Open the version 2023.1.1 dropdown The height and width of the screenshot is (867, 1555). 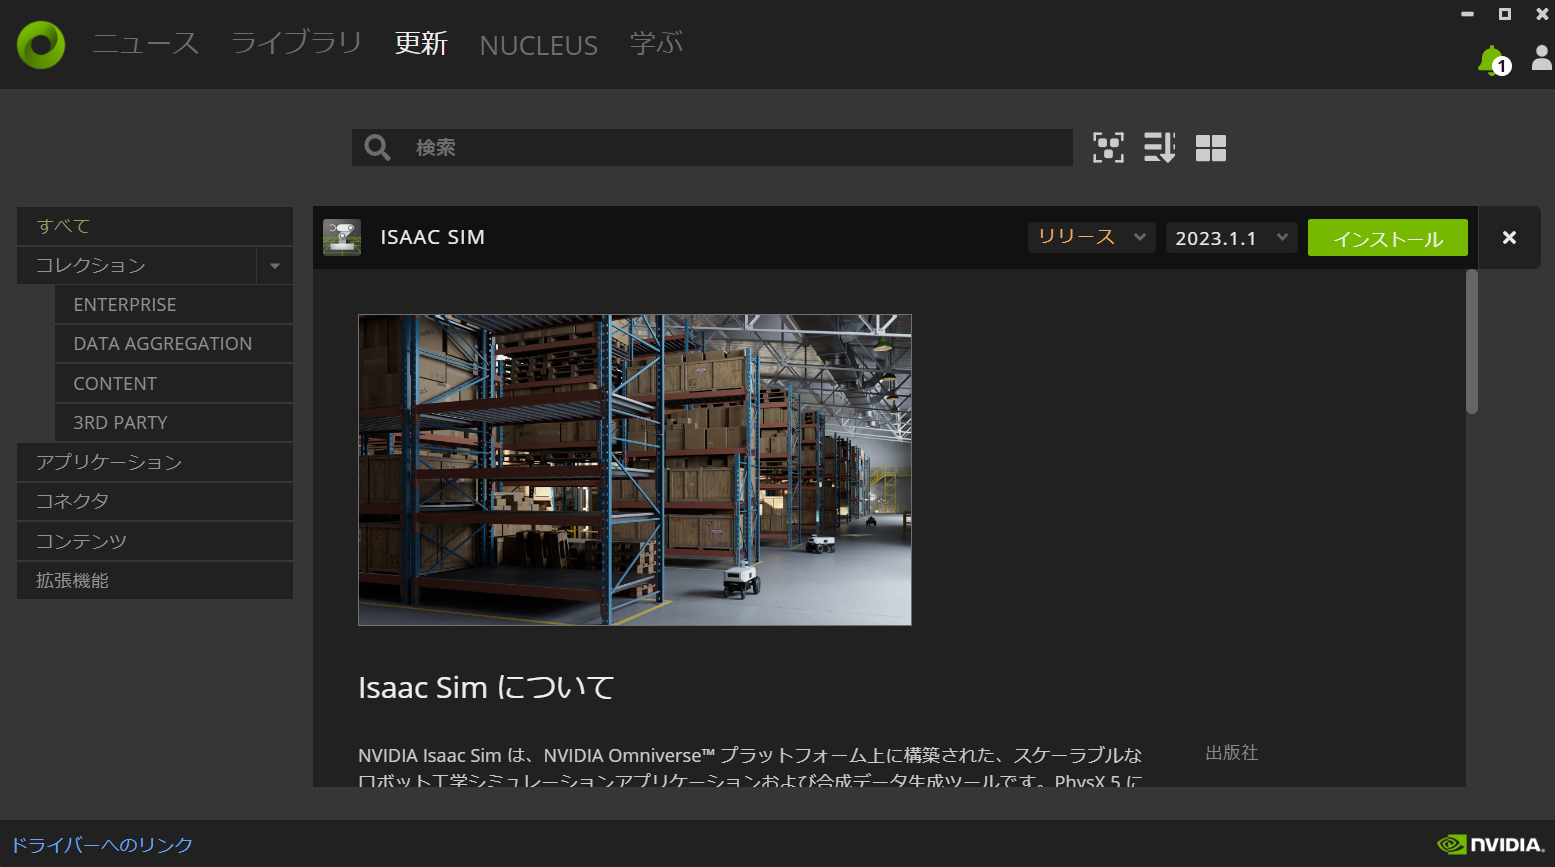point(1231,237)
